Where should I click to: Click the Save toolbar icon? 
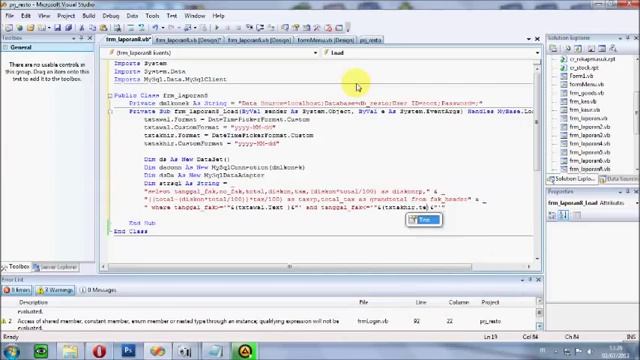[x=57, y=28]
